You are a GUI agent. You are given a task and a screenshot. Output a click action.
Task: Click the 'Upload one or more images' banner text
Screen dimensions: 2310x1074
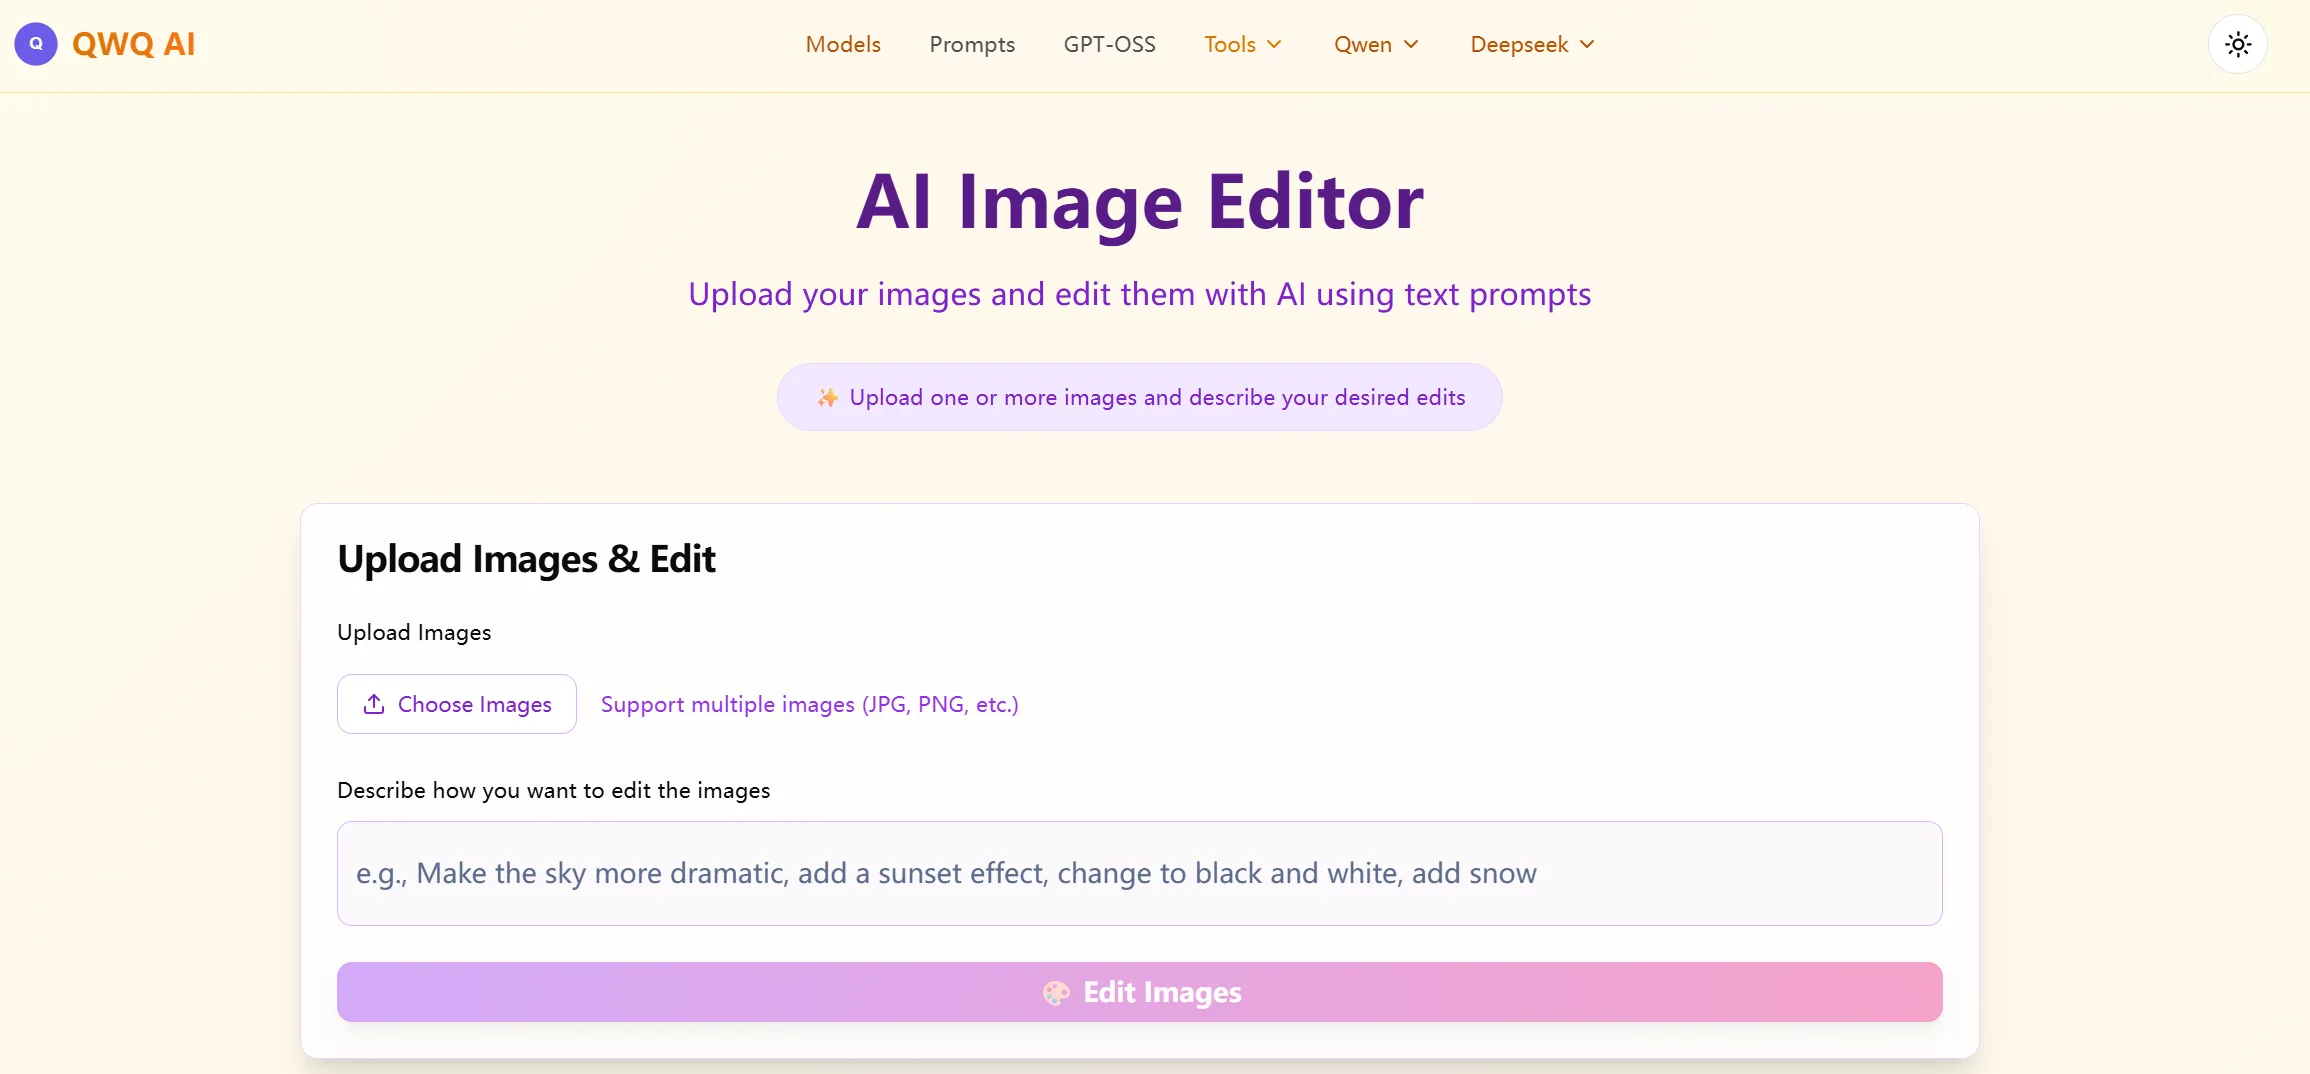(x=1157, y=398)
